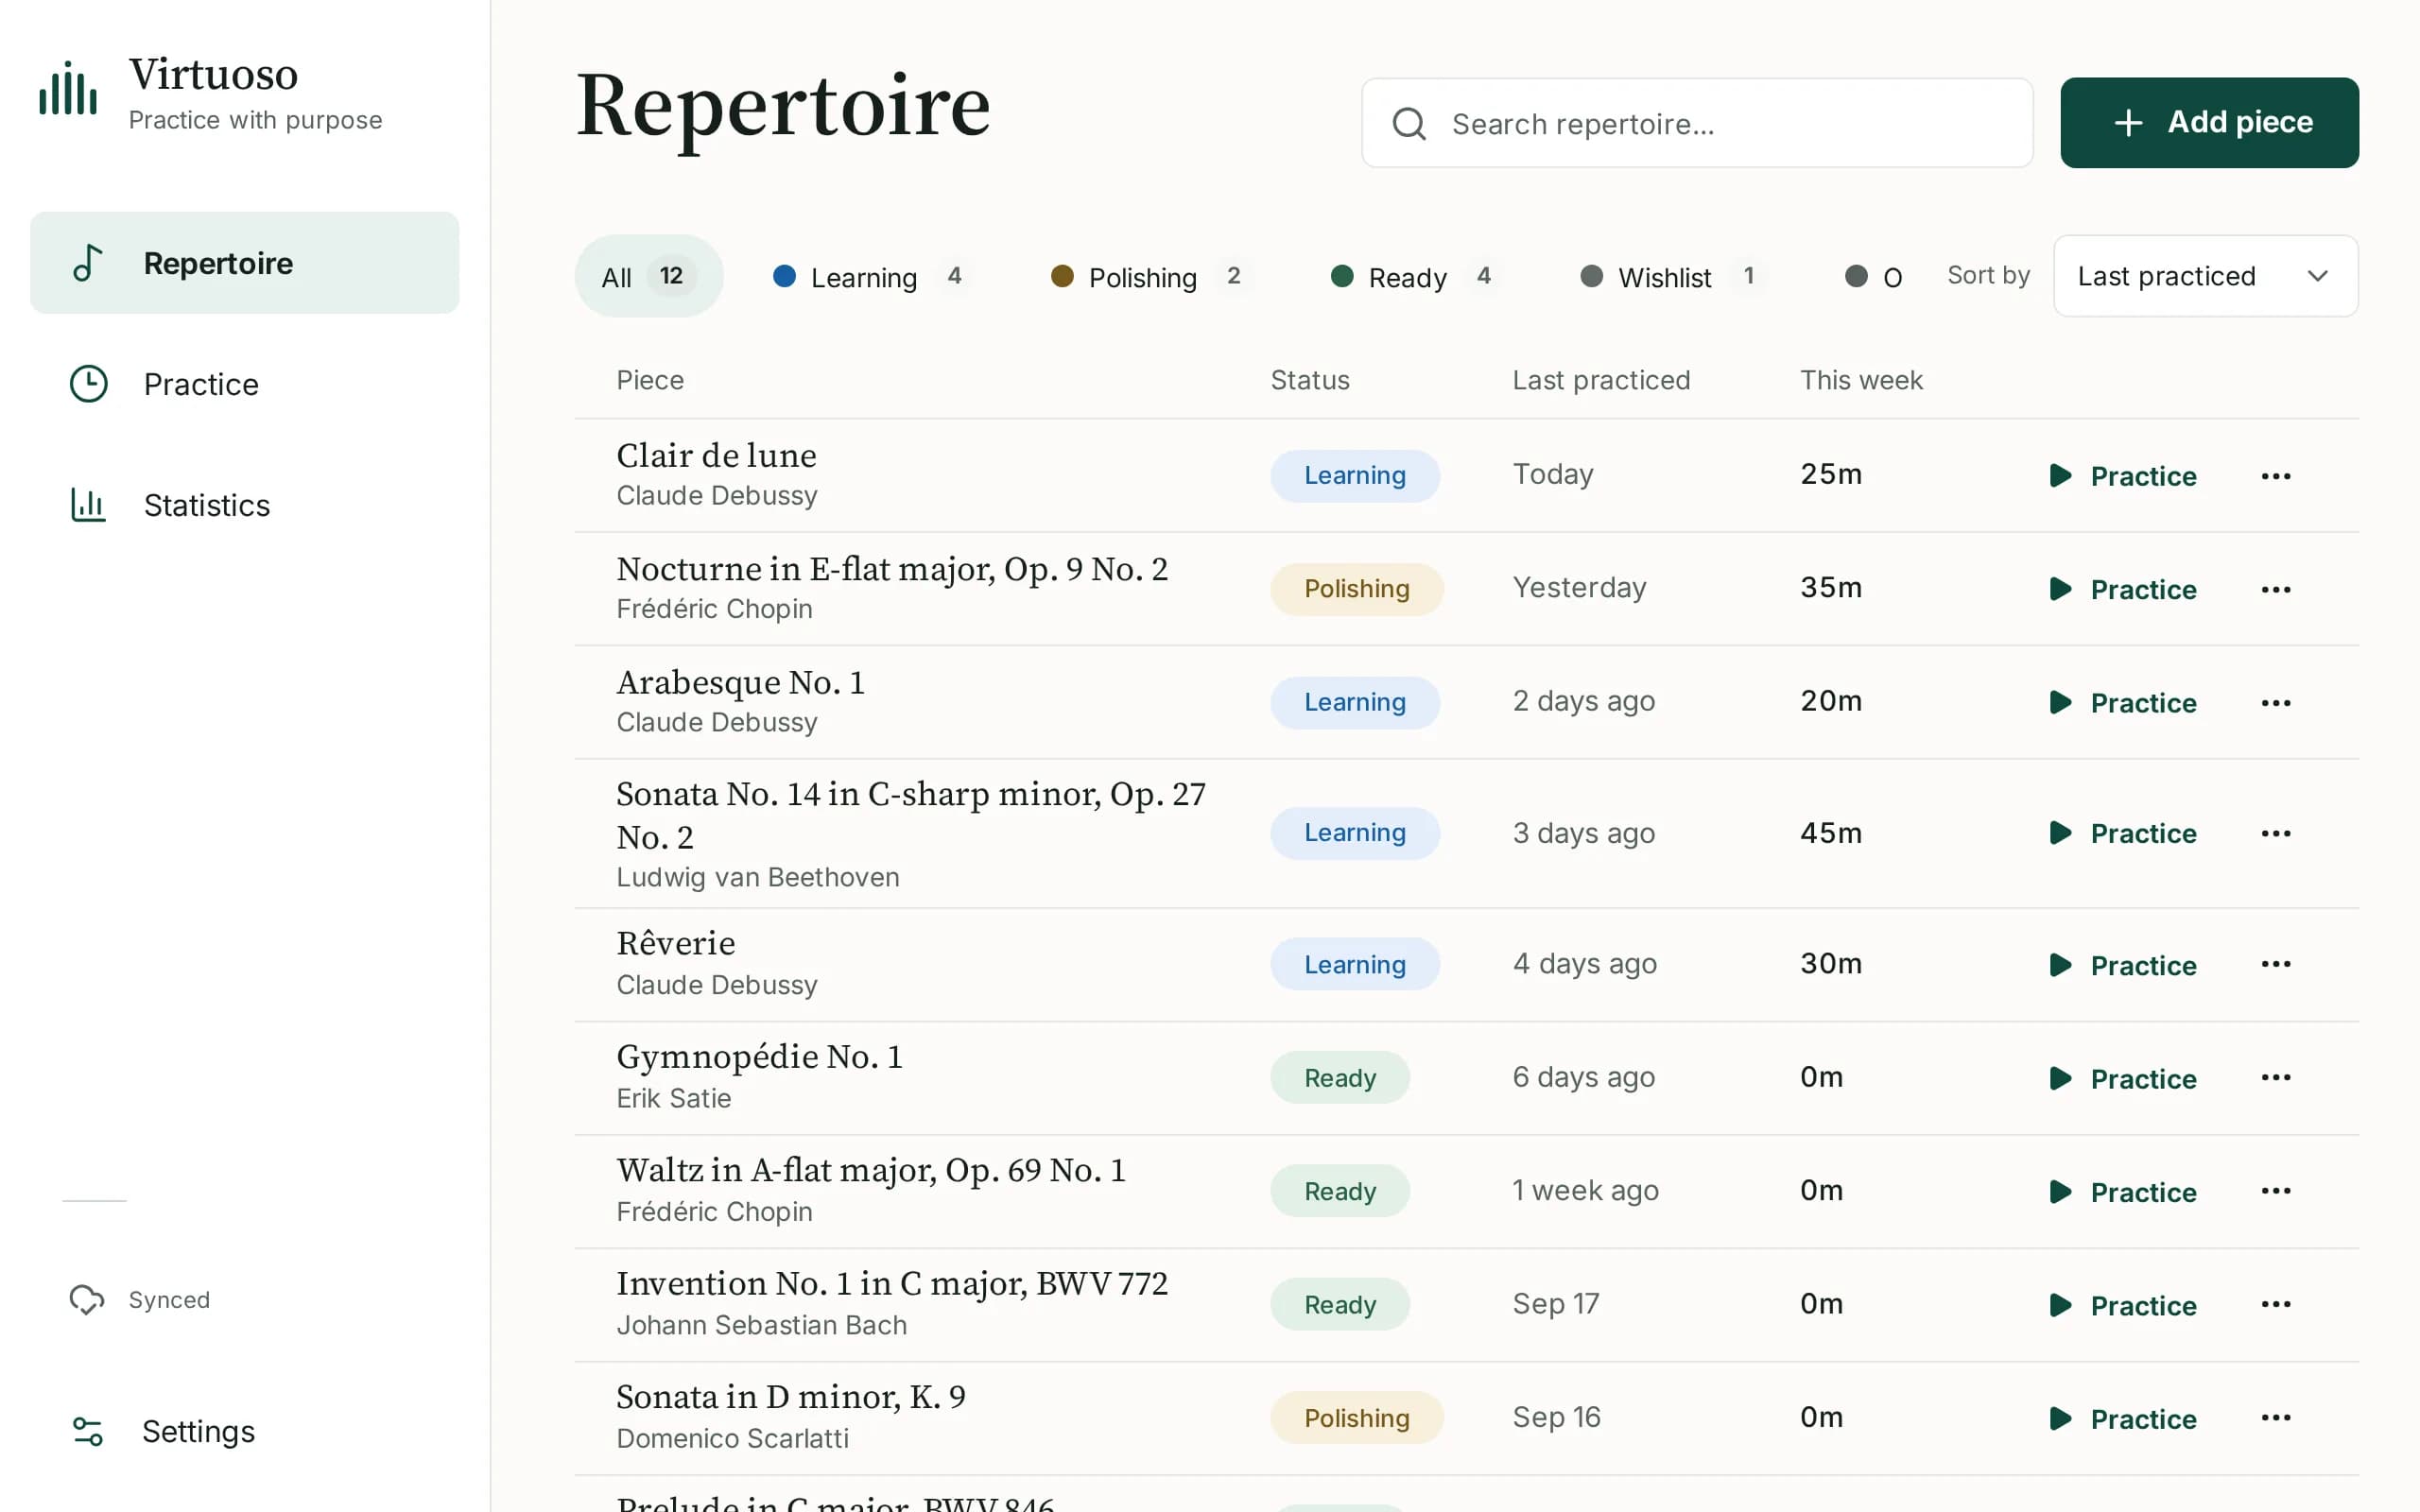The width and height of the screenshot is (2420, 1512).
Task: Open more options for Sonata in D minor
Action: (x=2276, y=1418)
